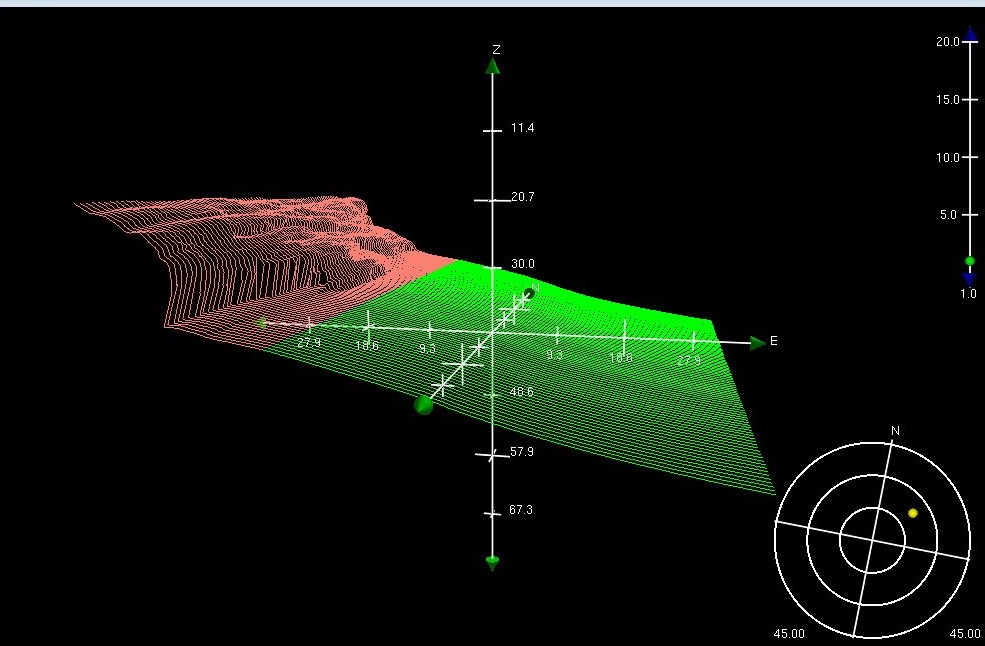Click the N axis endpoint handle
The image size is (985, 646).
tap(529, 292)
